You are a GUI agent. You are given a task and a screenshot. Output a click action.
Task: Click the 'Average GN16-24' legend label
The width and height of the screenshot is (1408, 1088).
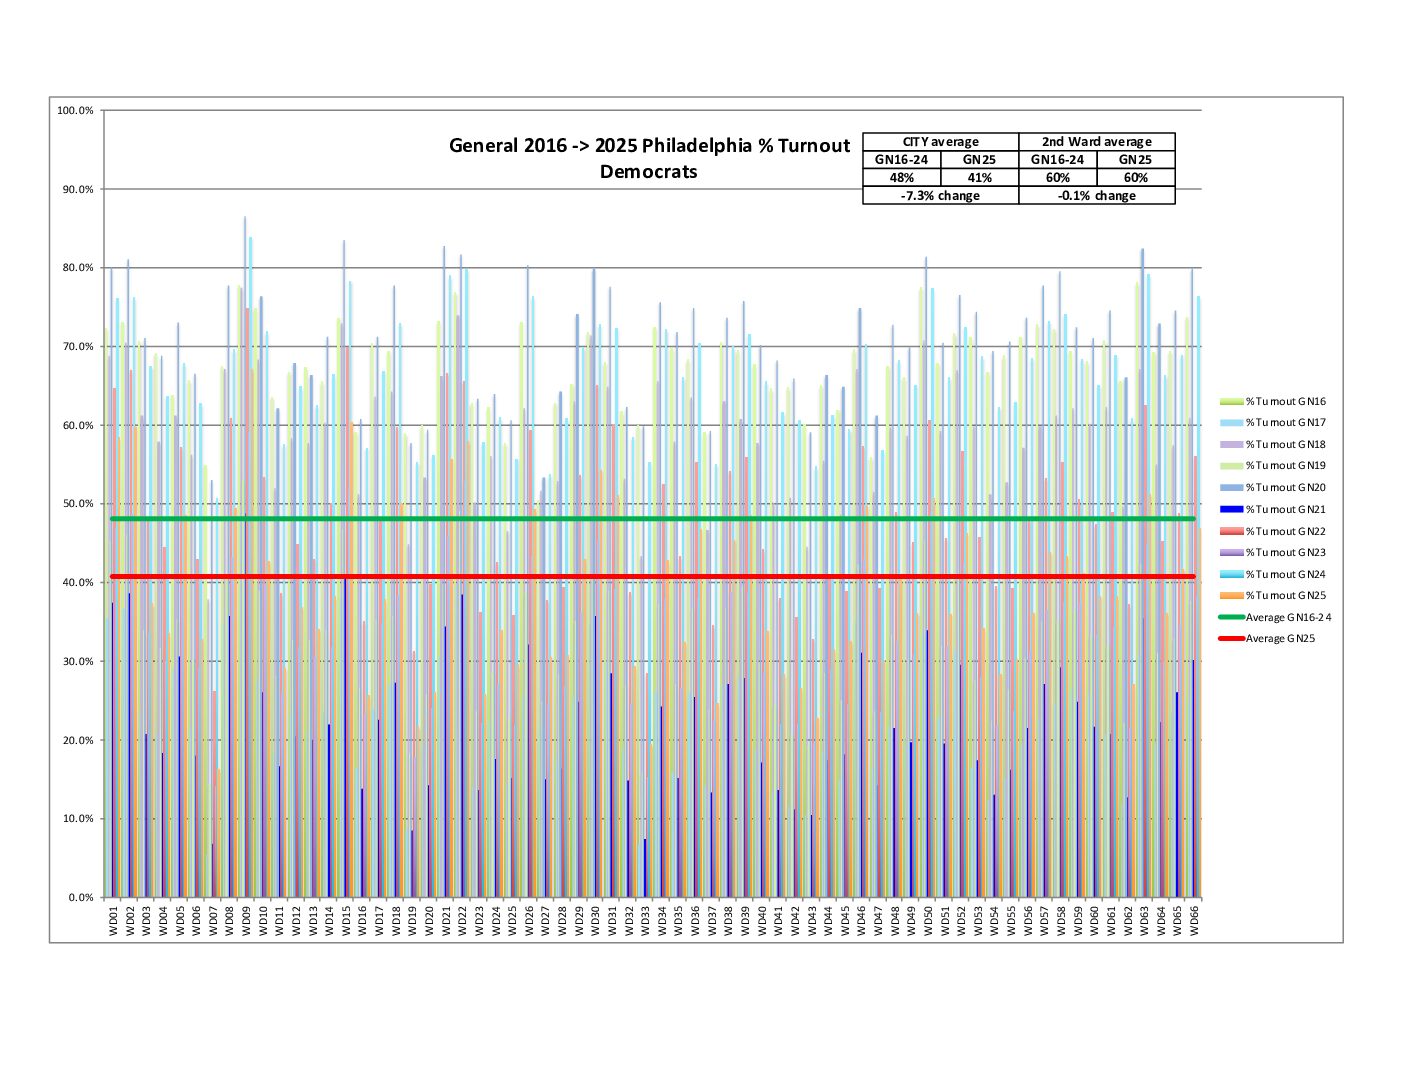point(1288,617)
